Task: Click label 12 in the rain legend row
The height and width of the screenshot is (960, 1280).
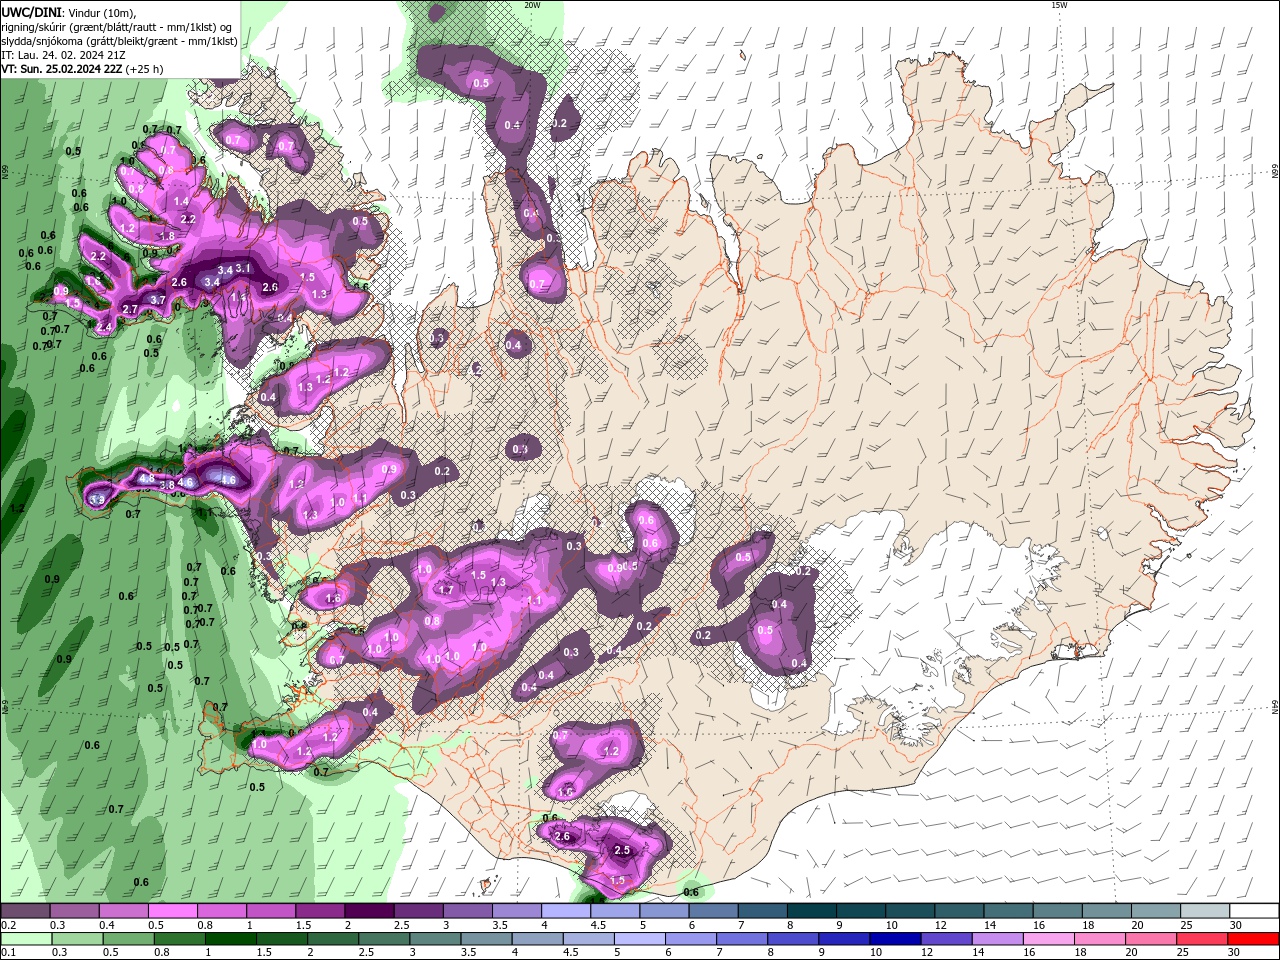Action: 926,953
